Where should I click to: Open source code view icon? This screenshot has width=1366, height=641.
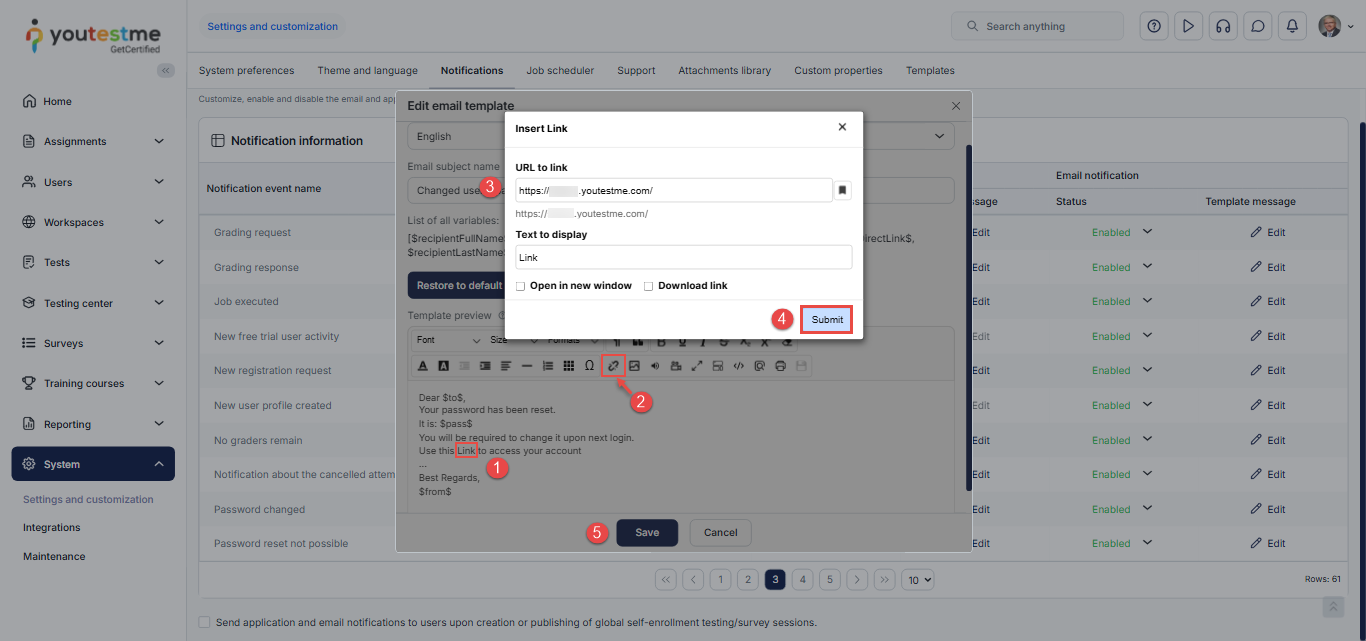[x=739, y=365]
